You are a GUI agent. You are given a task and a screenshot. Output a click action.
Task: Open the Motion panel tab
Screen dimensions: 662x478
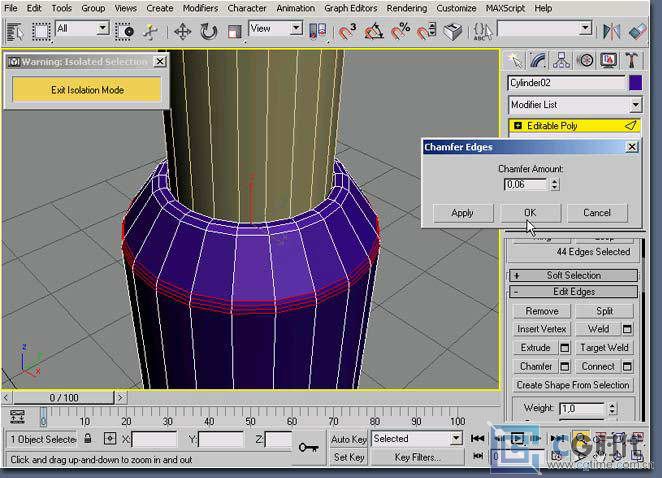[x=586, y=61]
